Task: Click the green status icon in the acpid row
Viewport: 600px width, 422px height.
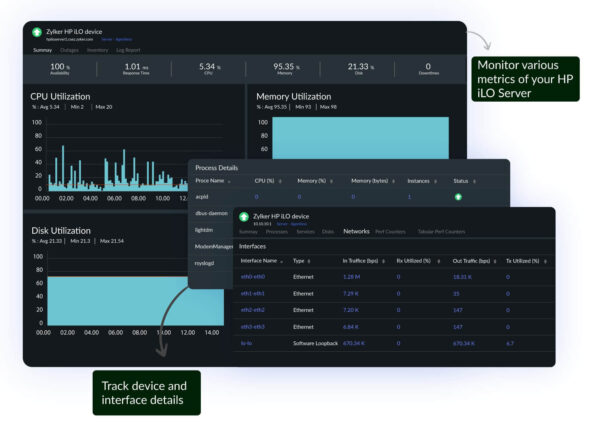Action: [x=458, y=197]
